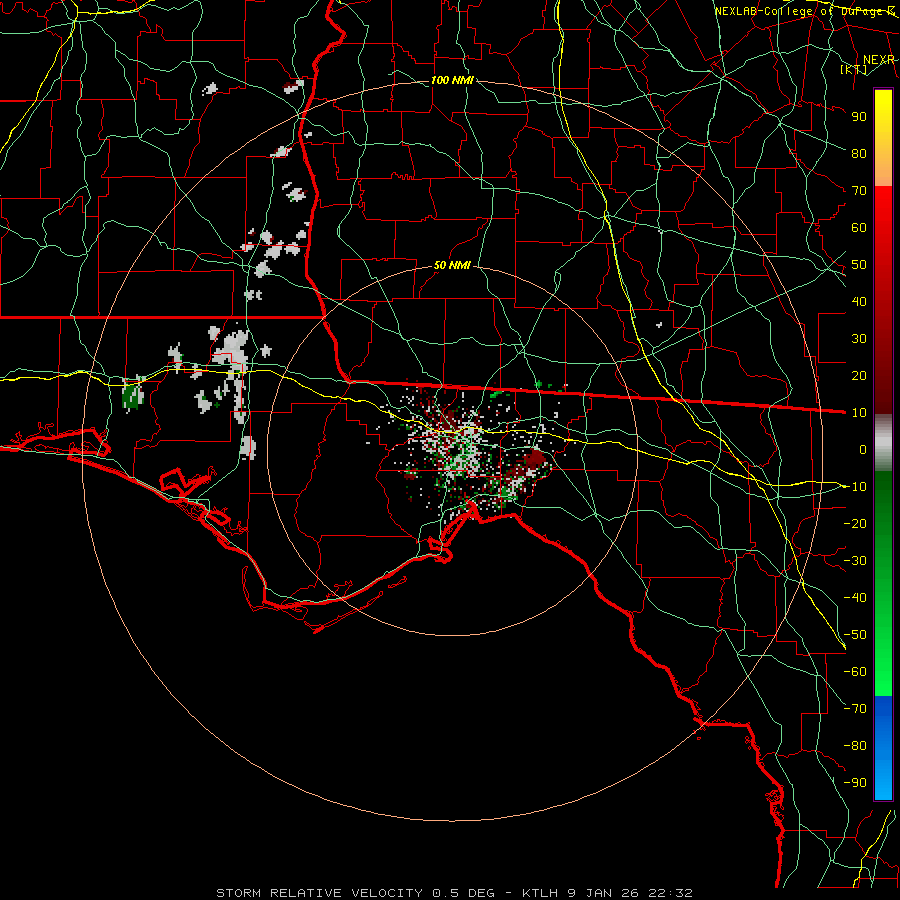Click the -40 value on velocity scale
The width and height of the screenshot is (900, 900).
pos(855,598)
